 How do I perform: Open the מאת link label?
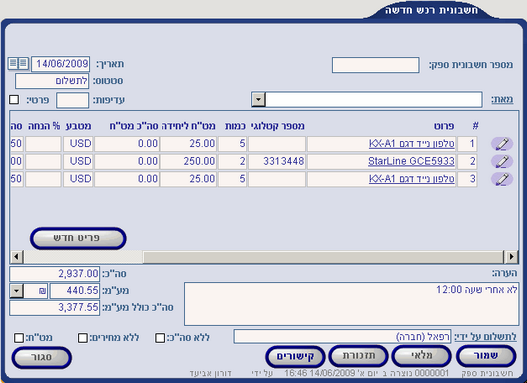pos(502,100)
